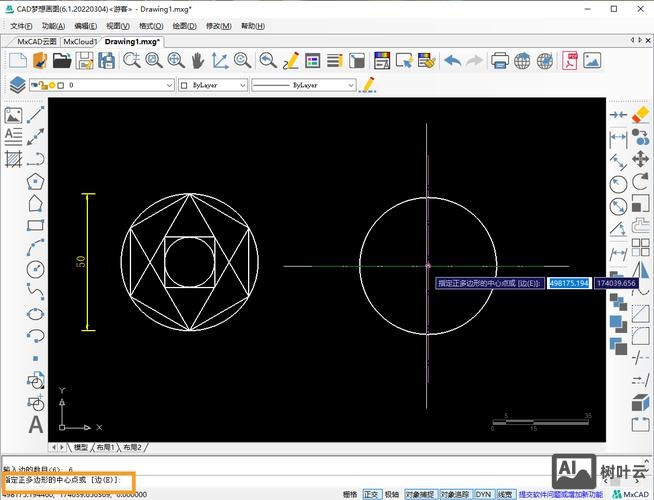Expand the ByLayer color dropdown
Screen dimensions: 654x500
pyautogui.click(x=212, y=86)
